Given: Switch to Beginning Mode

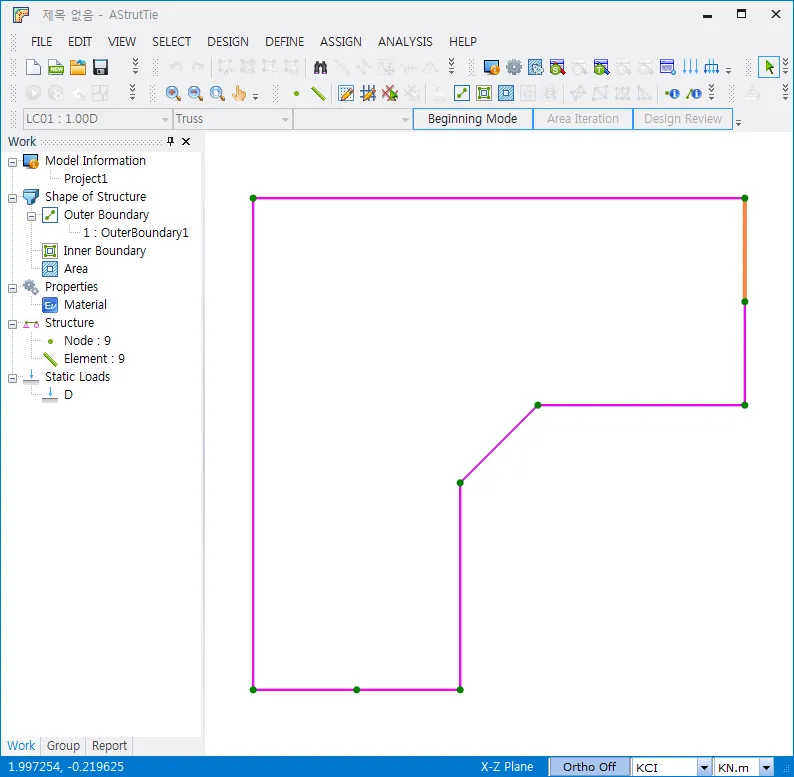Looking at the screenshot, I should coord(472,119).
